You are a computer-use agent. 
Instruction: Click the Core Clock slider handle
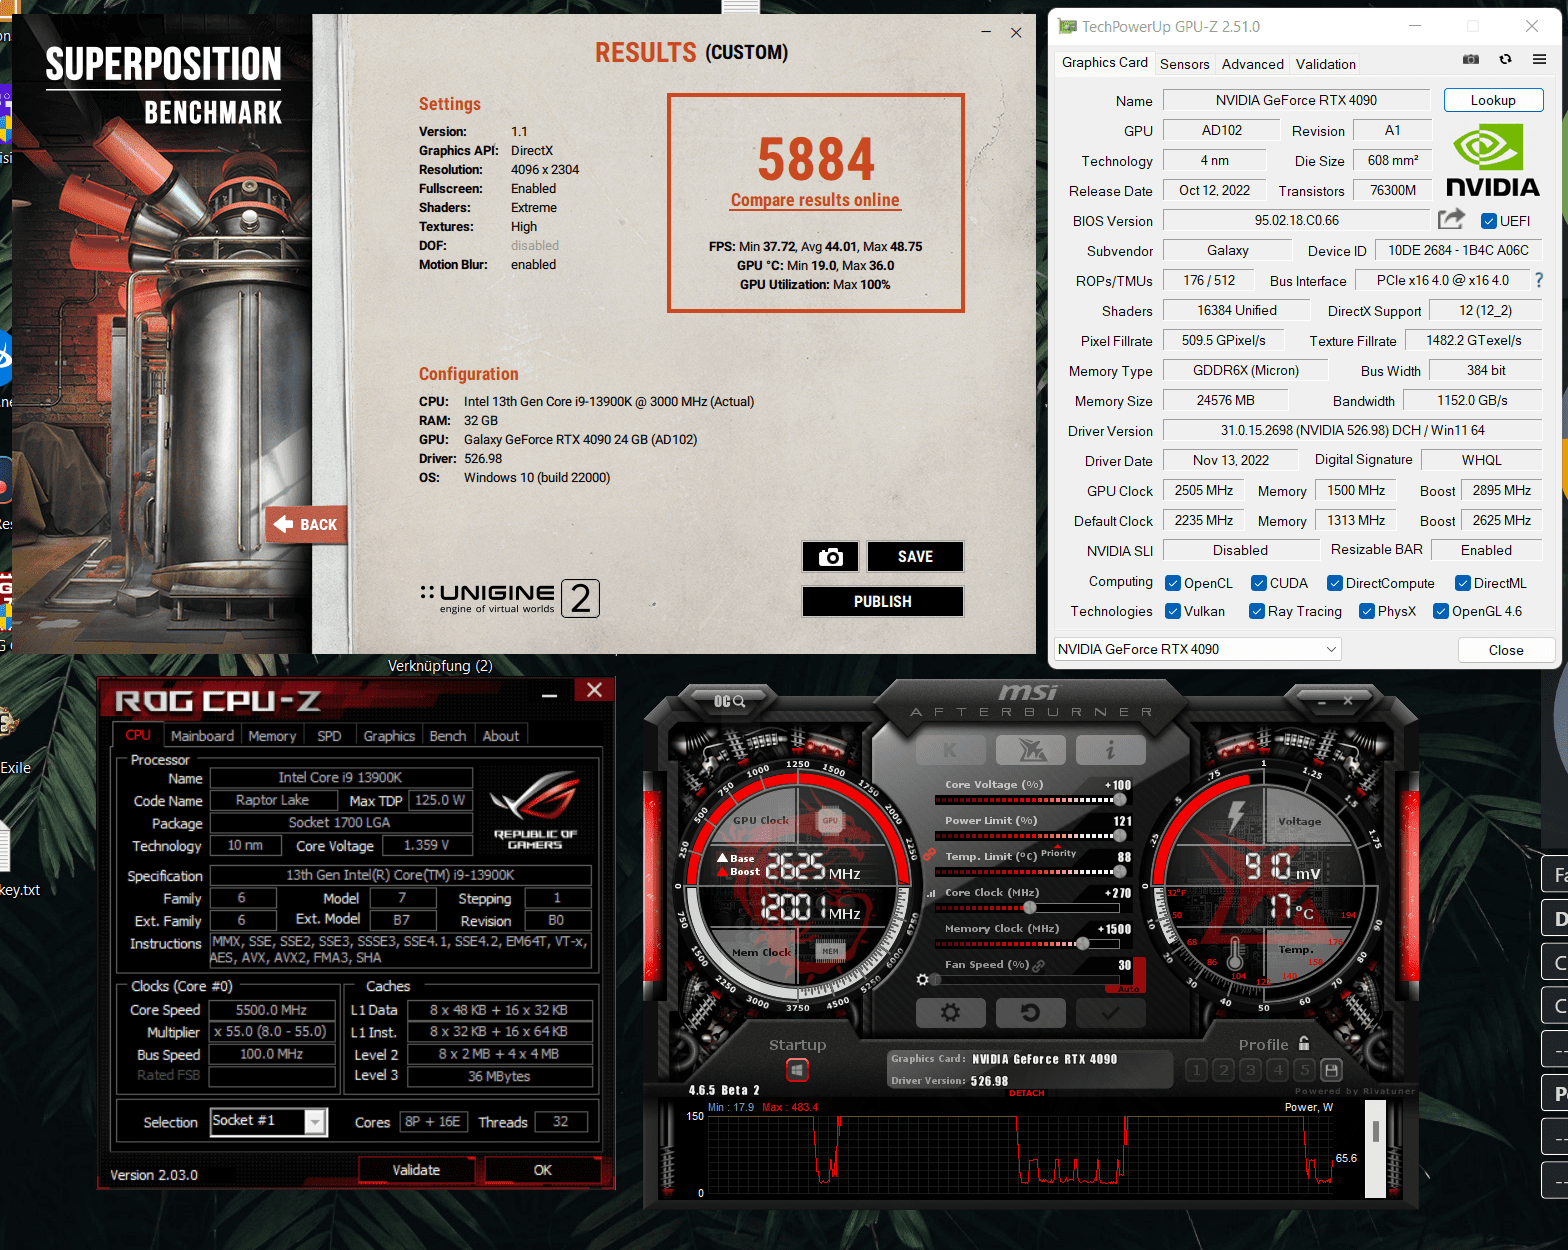pyautogui.click(x=1030, y=907)
